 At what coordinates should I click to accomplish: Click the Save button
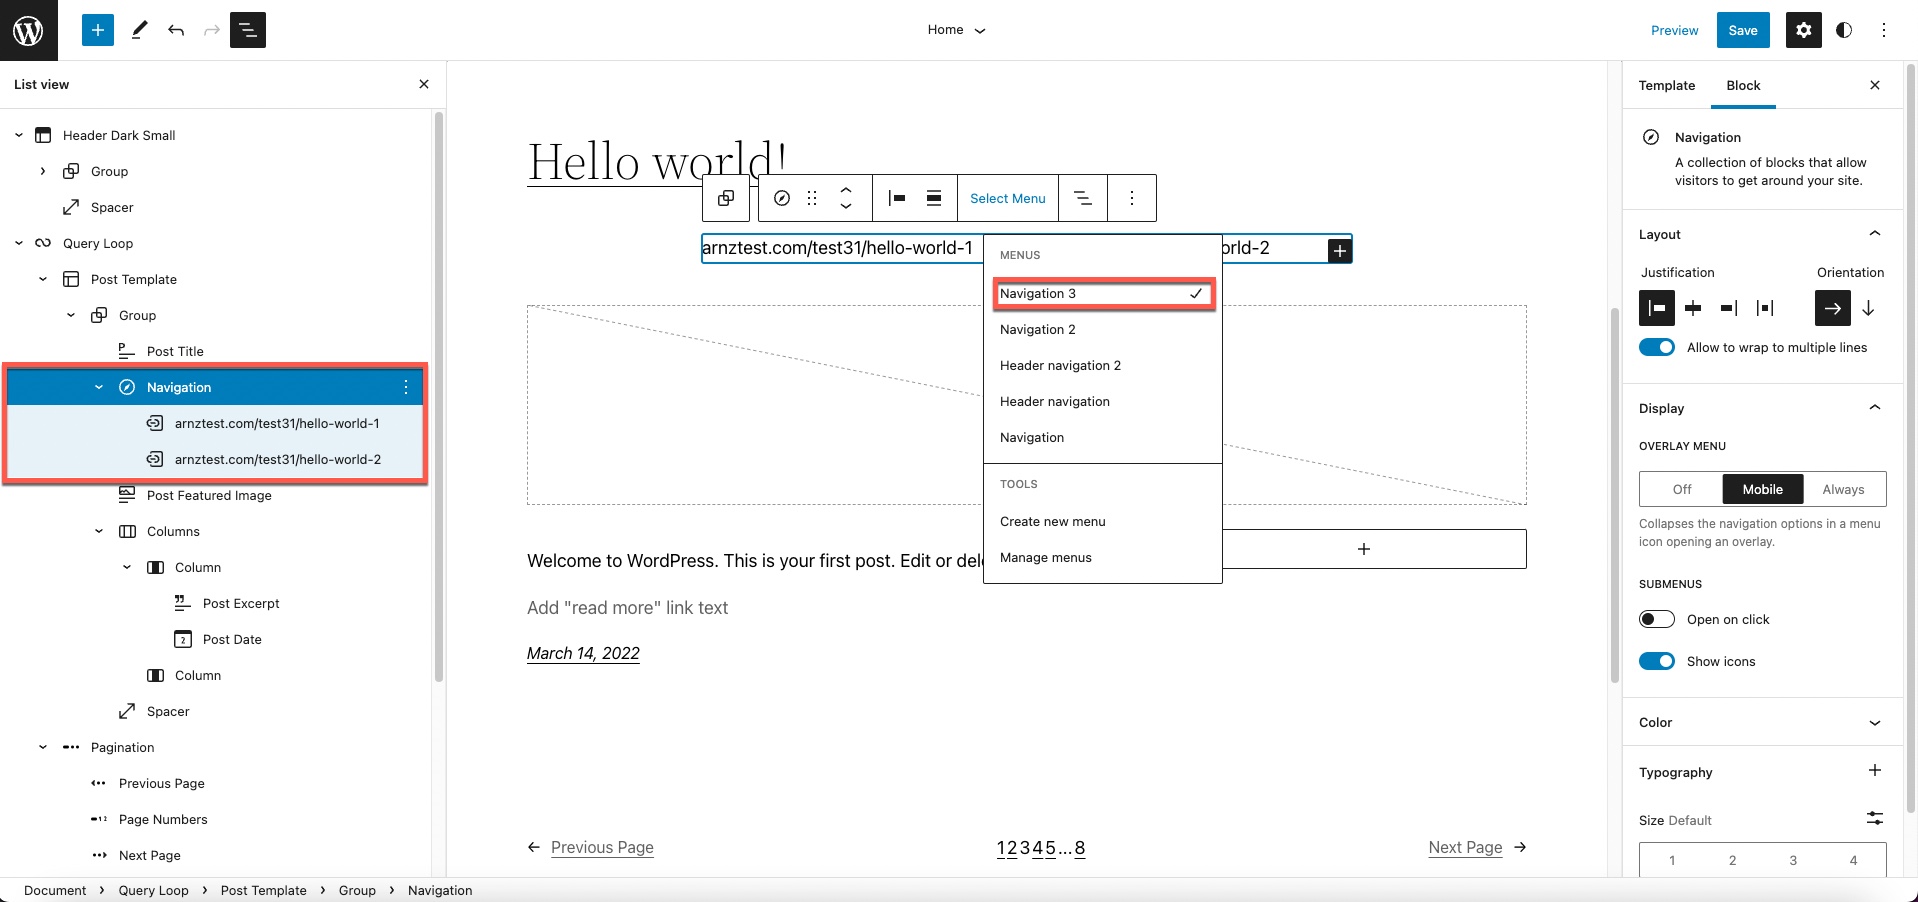[x=1742, y=30]
